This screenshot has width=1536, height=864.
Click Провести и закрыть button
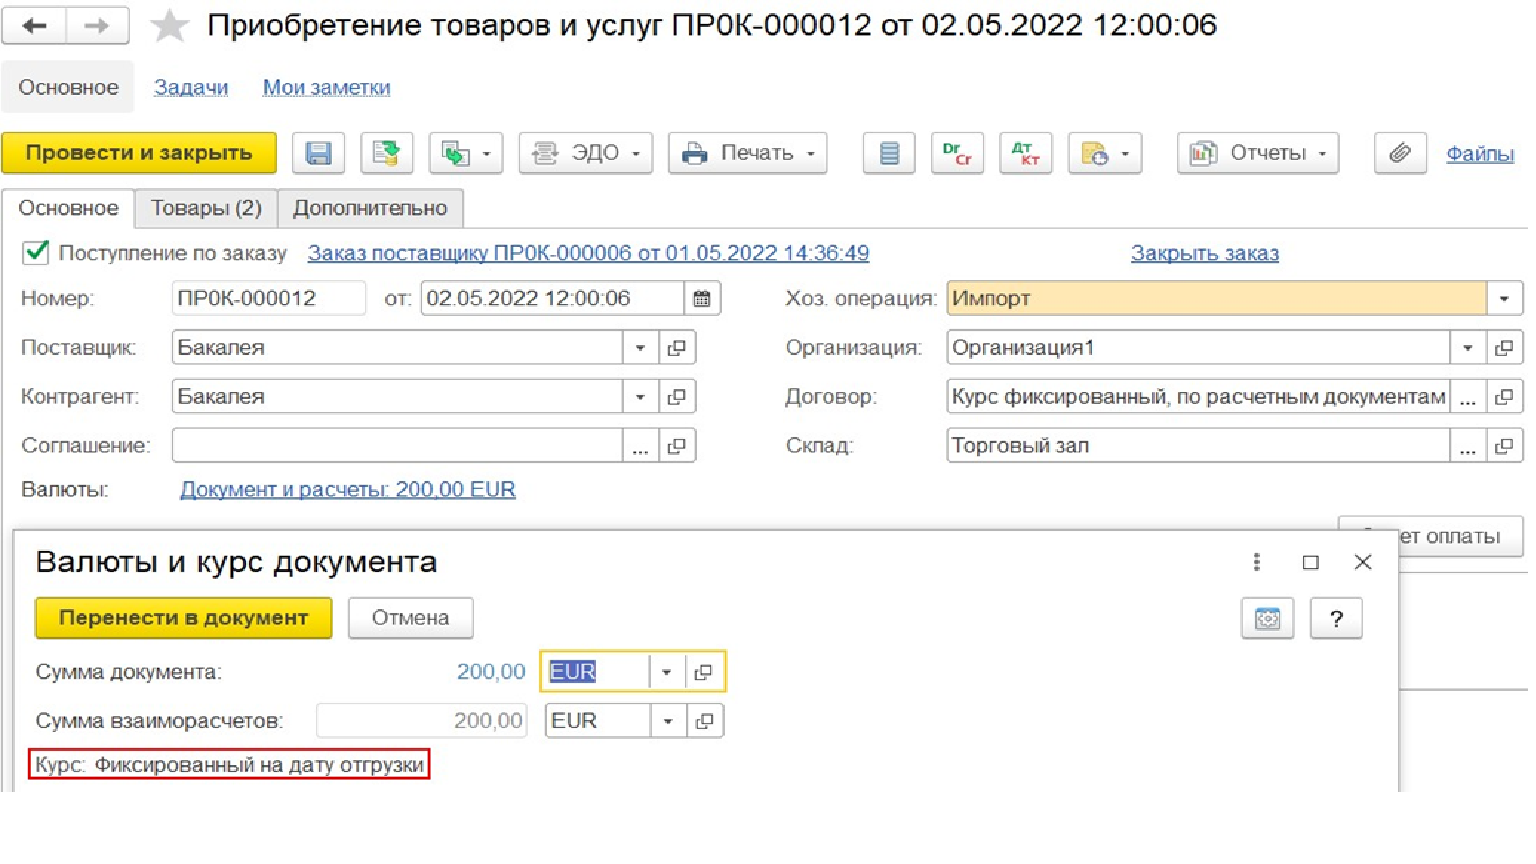pos(139,153)
